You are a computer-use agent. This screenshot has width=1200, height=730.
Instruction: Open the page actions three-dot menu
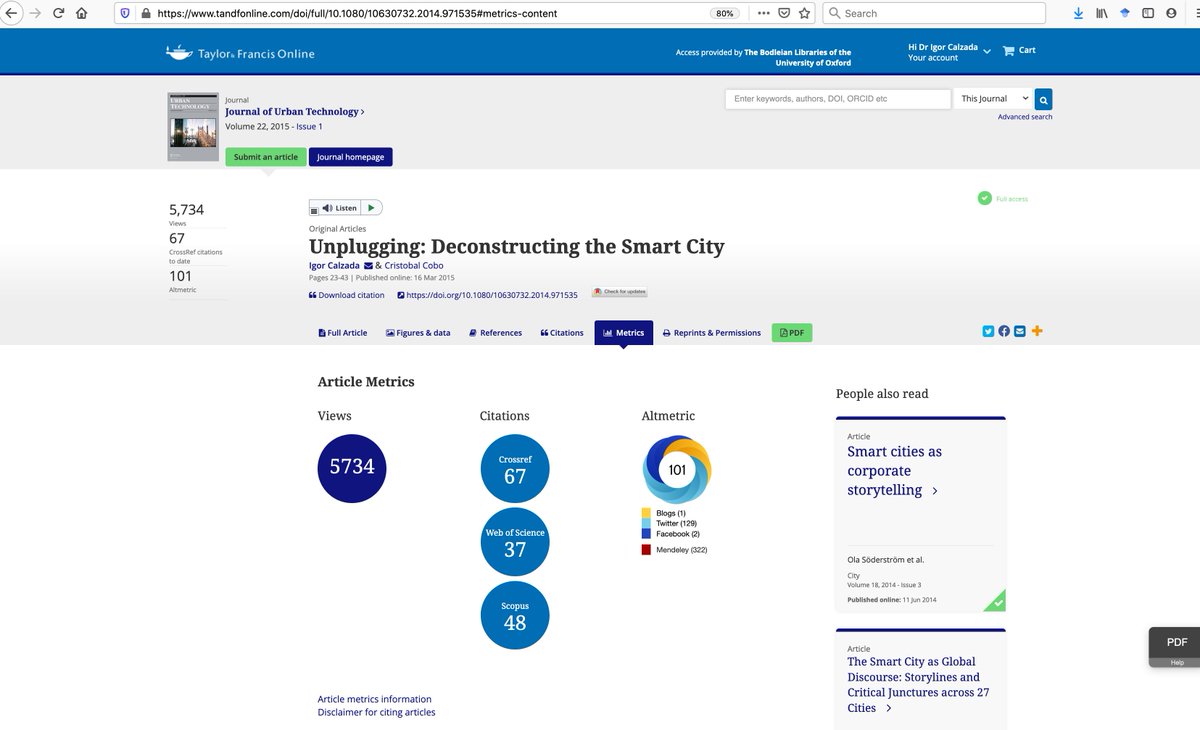point(764,13)
